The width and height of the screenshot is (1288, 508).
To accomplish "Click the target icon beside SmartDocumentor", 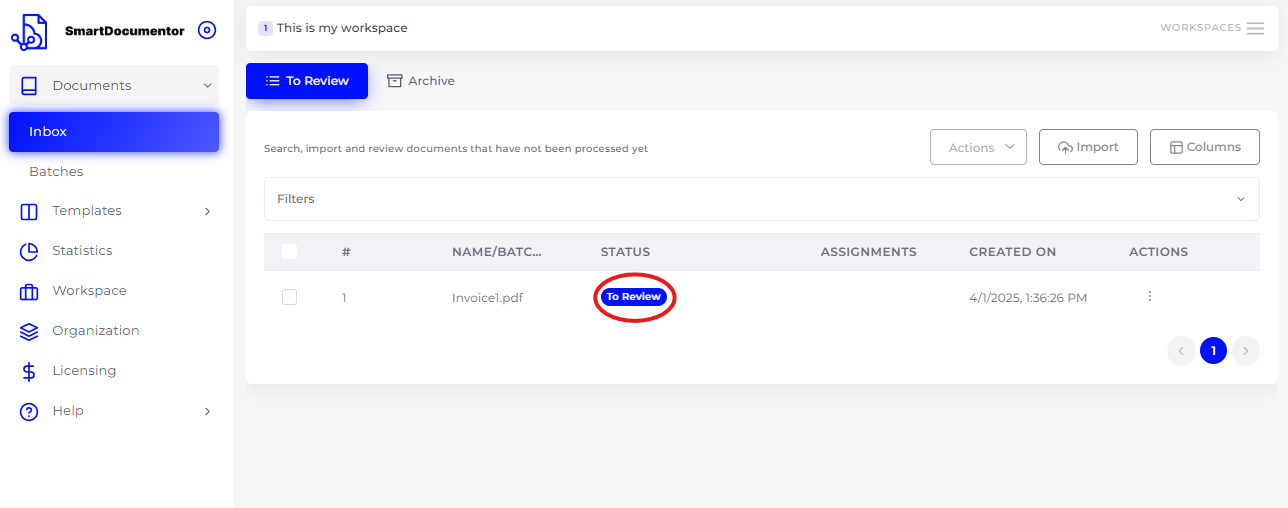I will coord(207,30).
